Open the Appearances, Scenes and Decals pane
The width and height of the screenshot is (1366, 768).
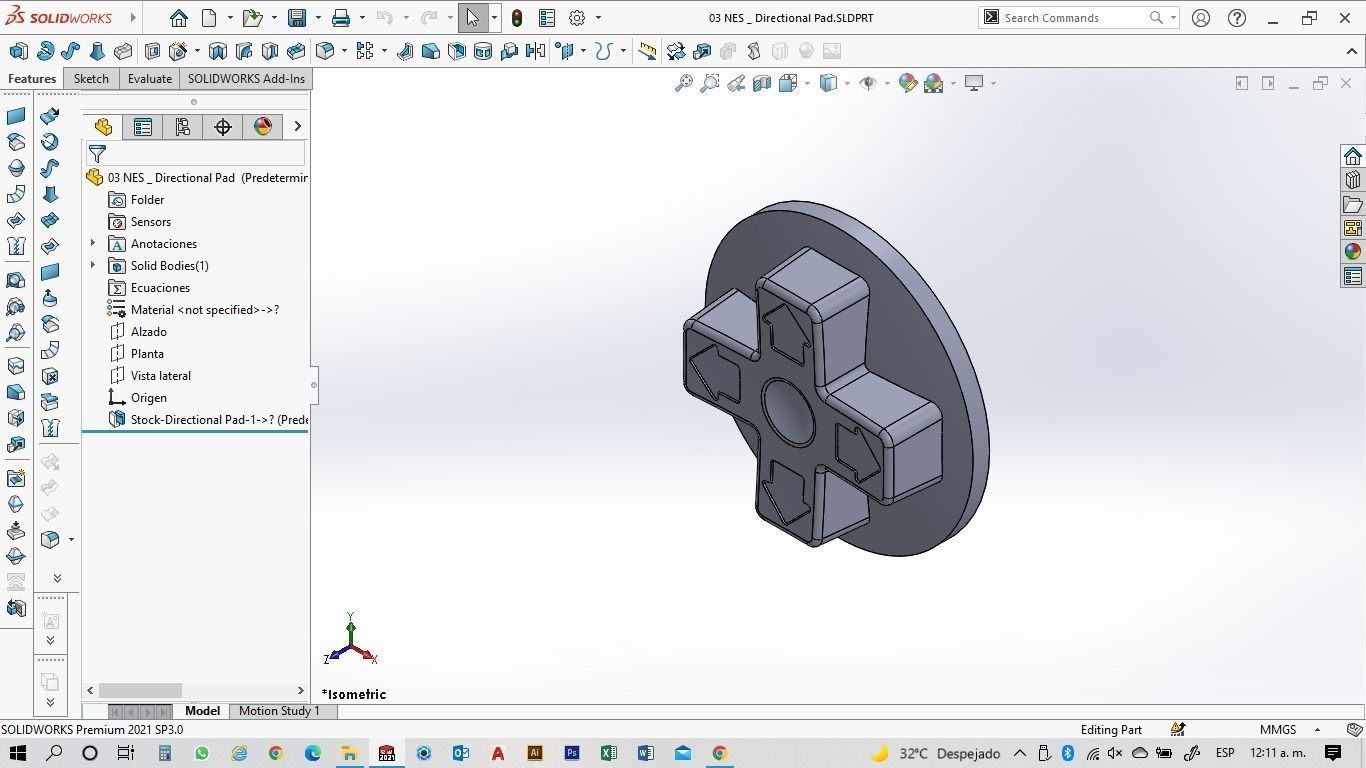(x=1353, y=252)
